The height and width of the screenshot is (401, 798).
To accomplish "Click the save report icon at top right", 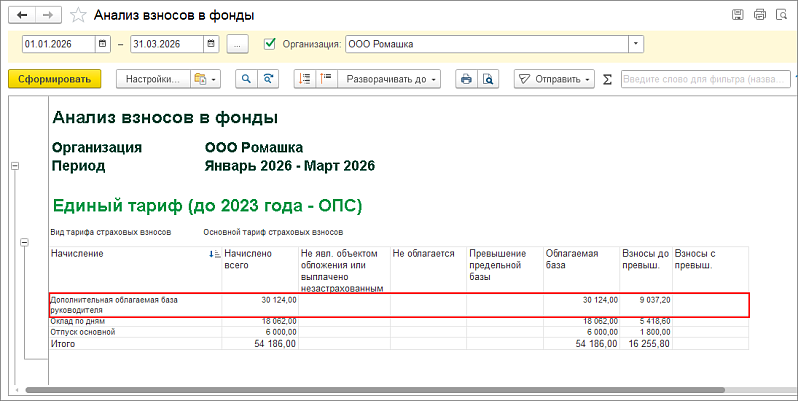I will click(x=737, y=15).
